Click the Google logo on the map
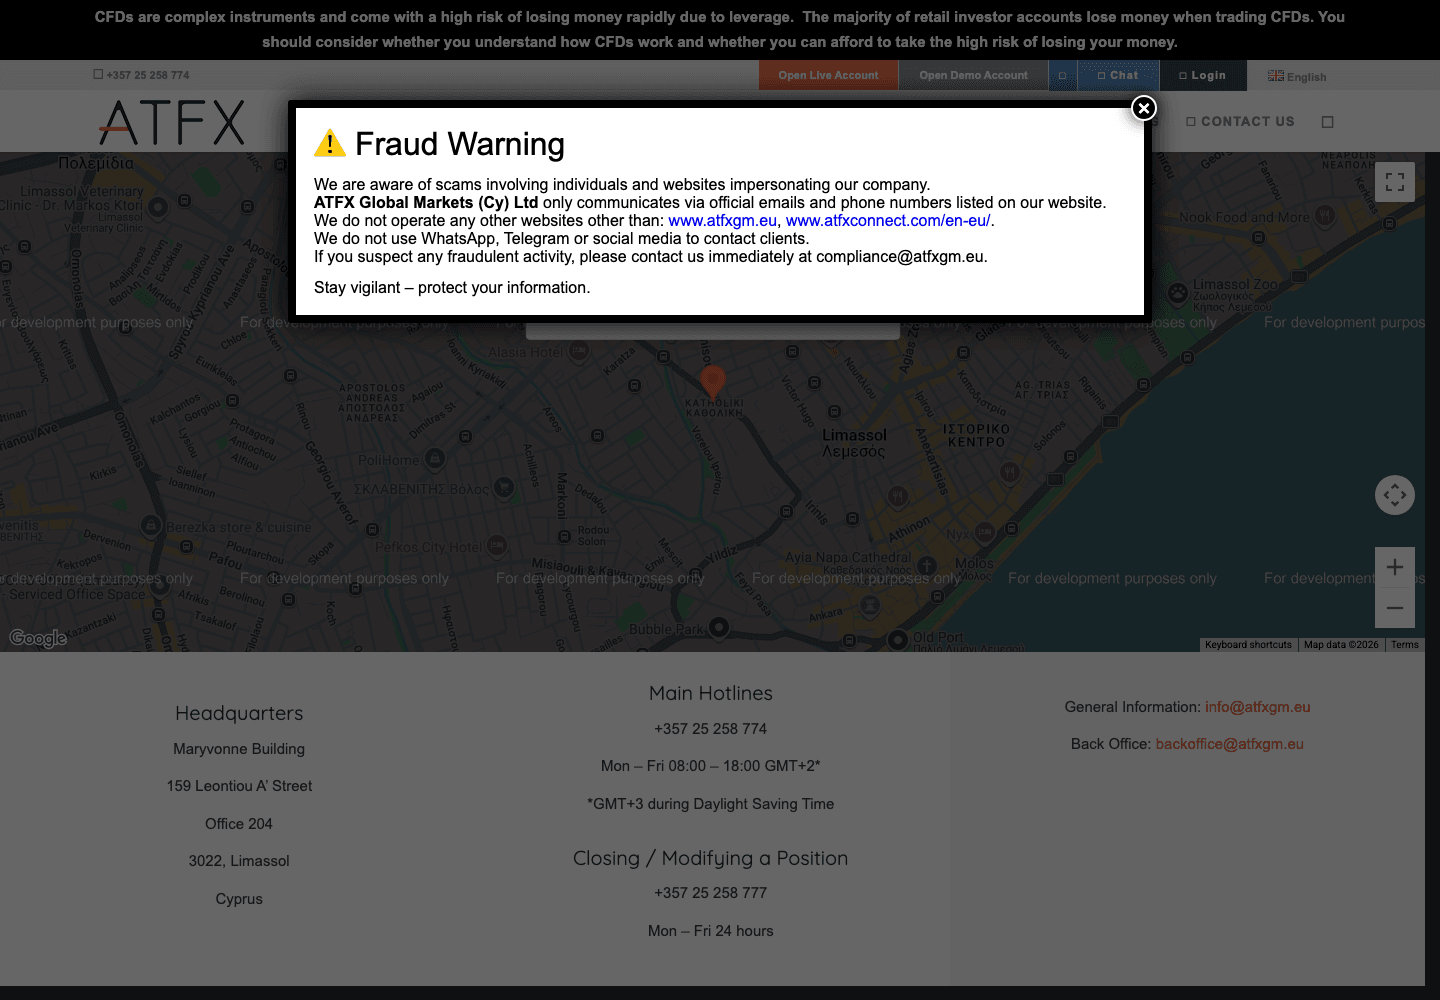This screenshot has width=1440, height=1000. (x=38, y=638)
